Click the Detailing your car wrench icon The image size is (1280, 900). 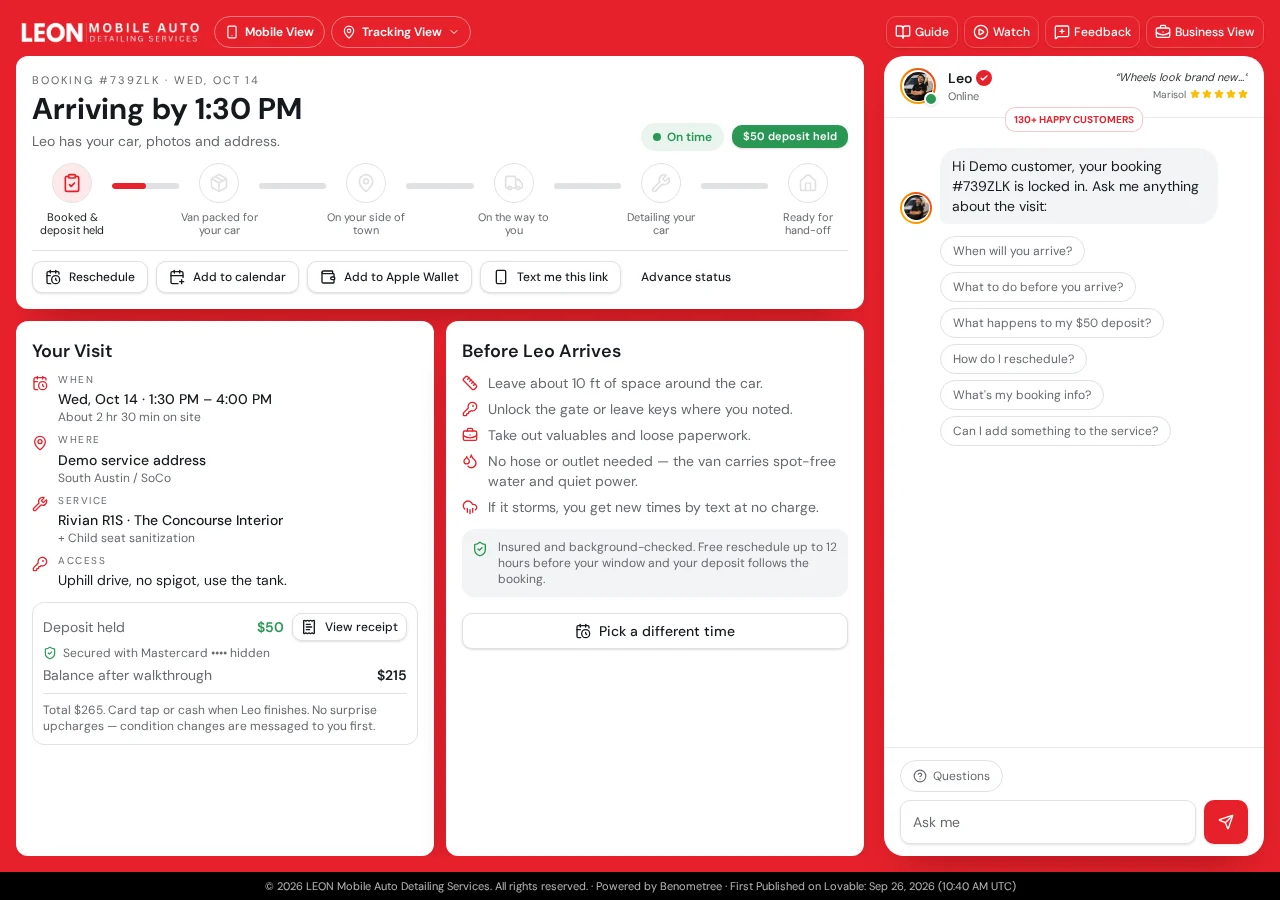point(661,183)
